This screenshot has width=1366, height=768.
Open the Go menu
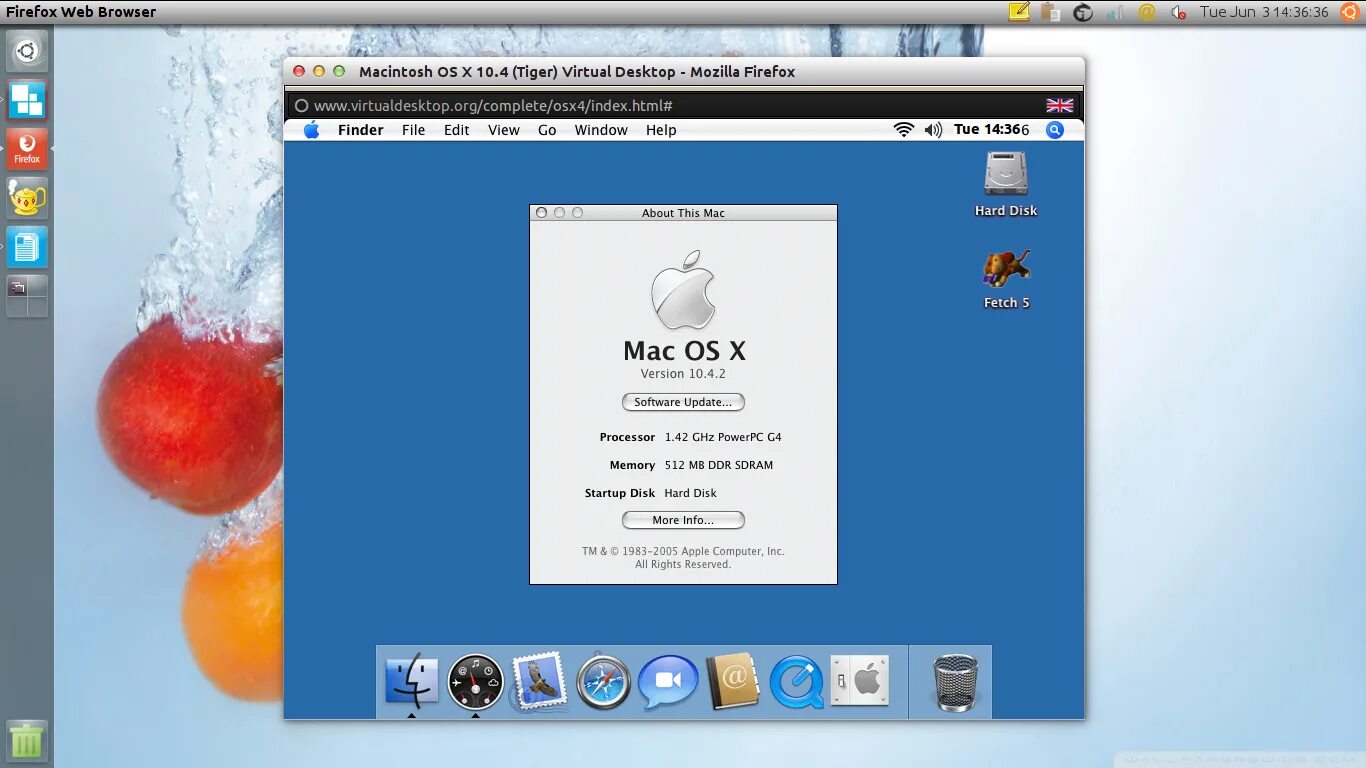click(547, 130)
